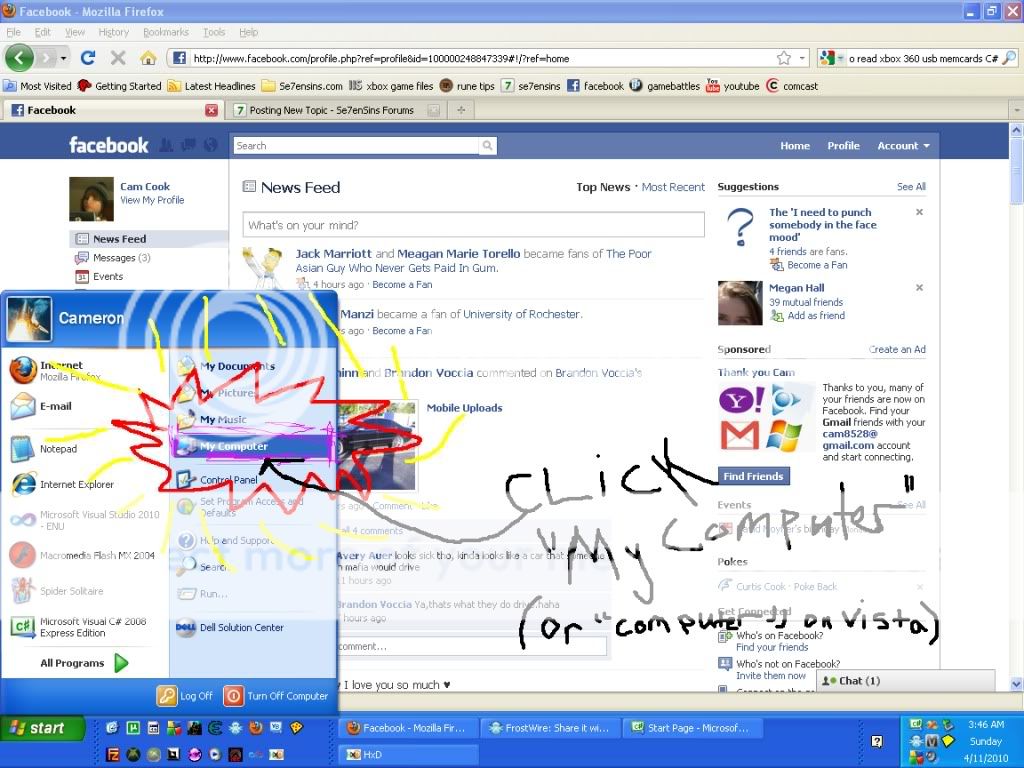Open the Account dropdown on Facebook

pos(903,146)
